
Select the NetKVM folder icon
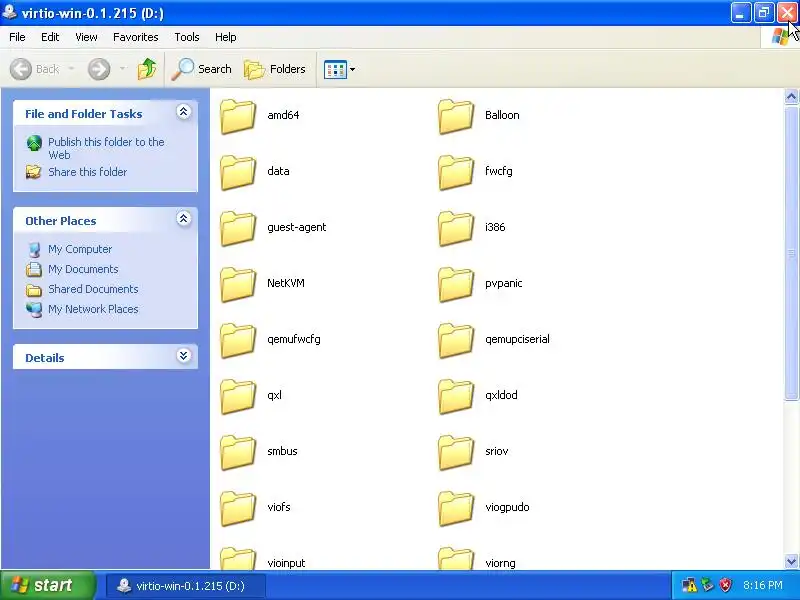[x=238, y=284]
